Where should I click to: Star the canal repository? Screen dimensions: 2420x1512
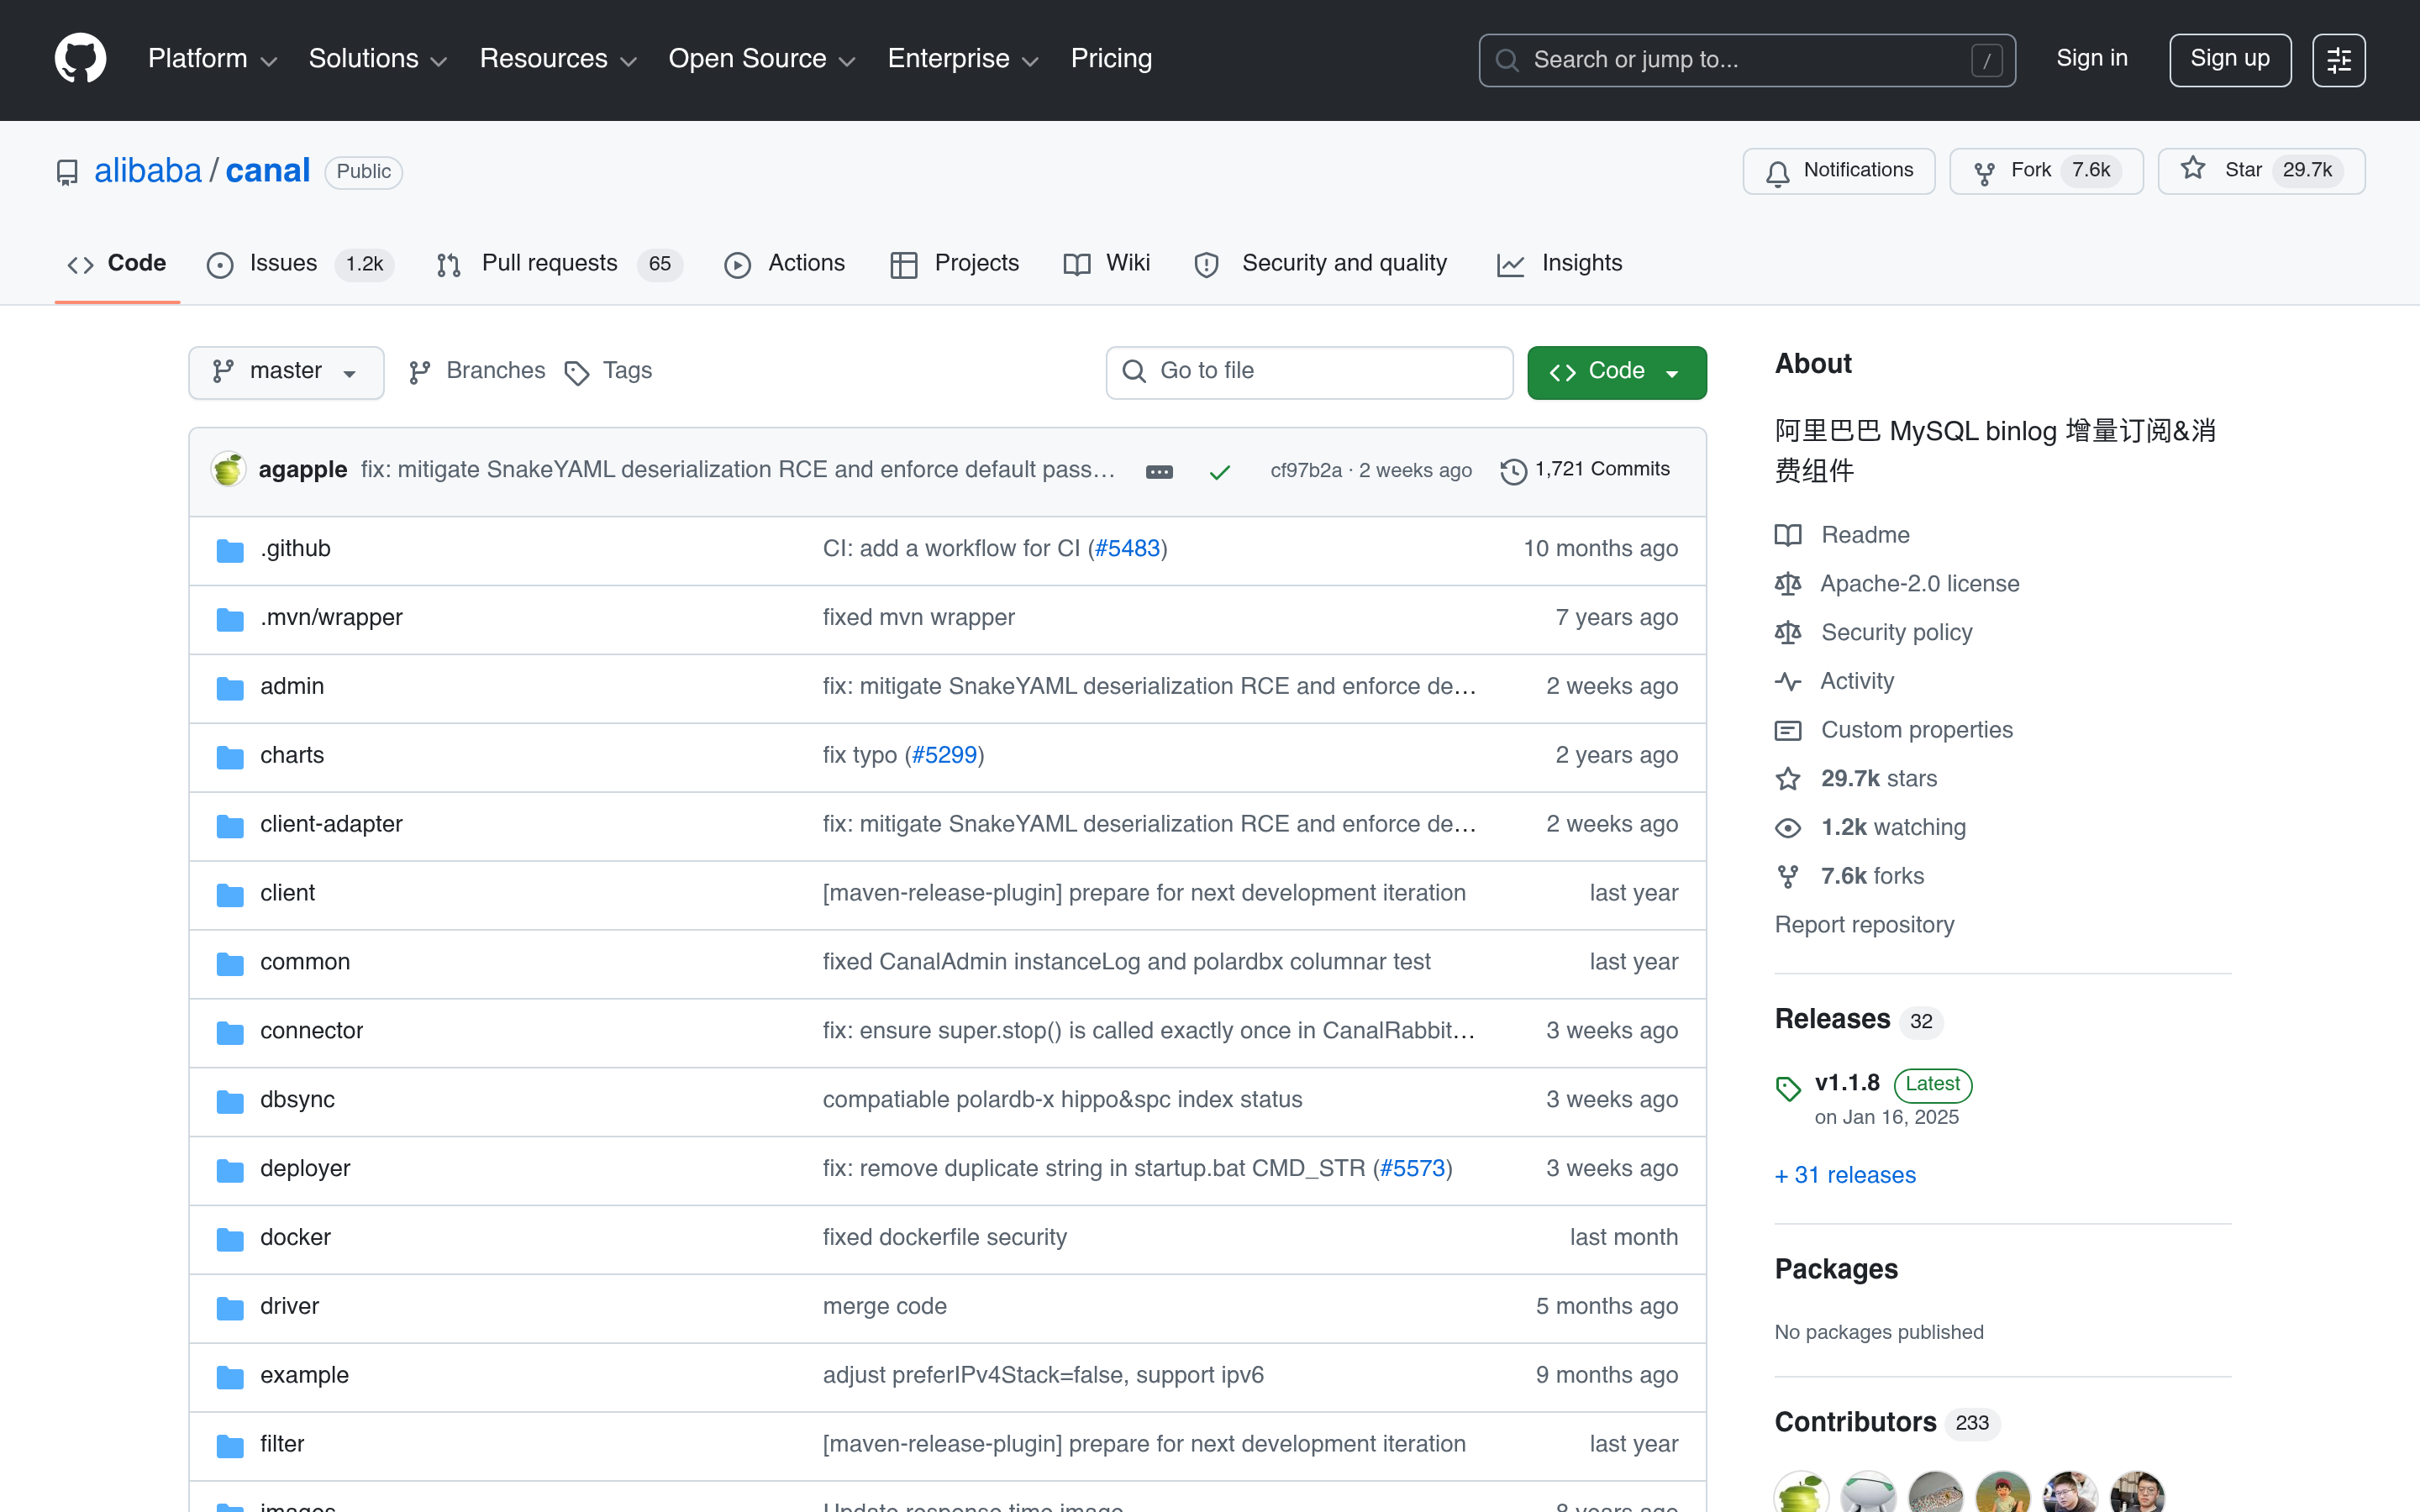coord(2261,171)
